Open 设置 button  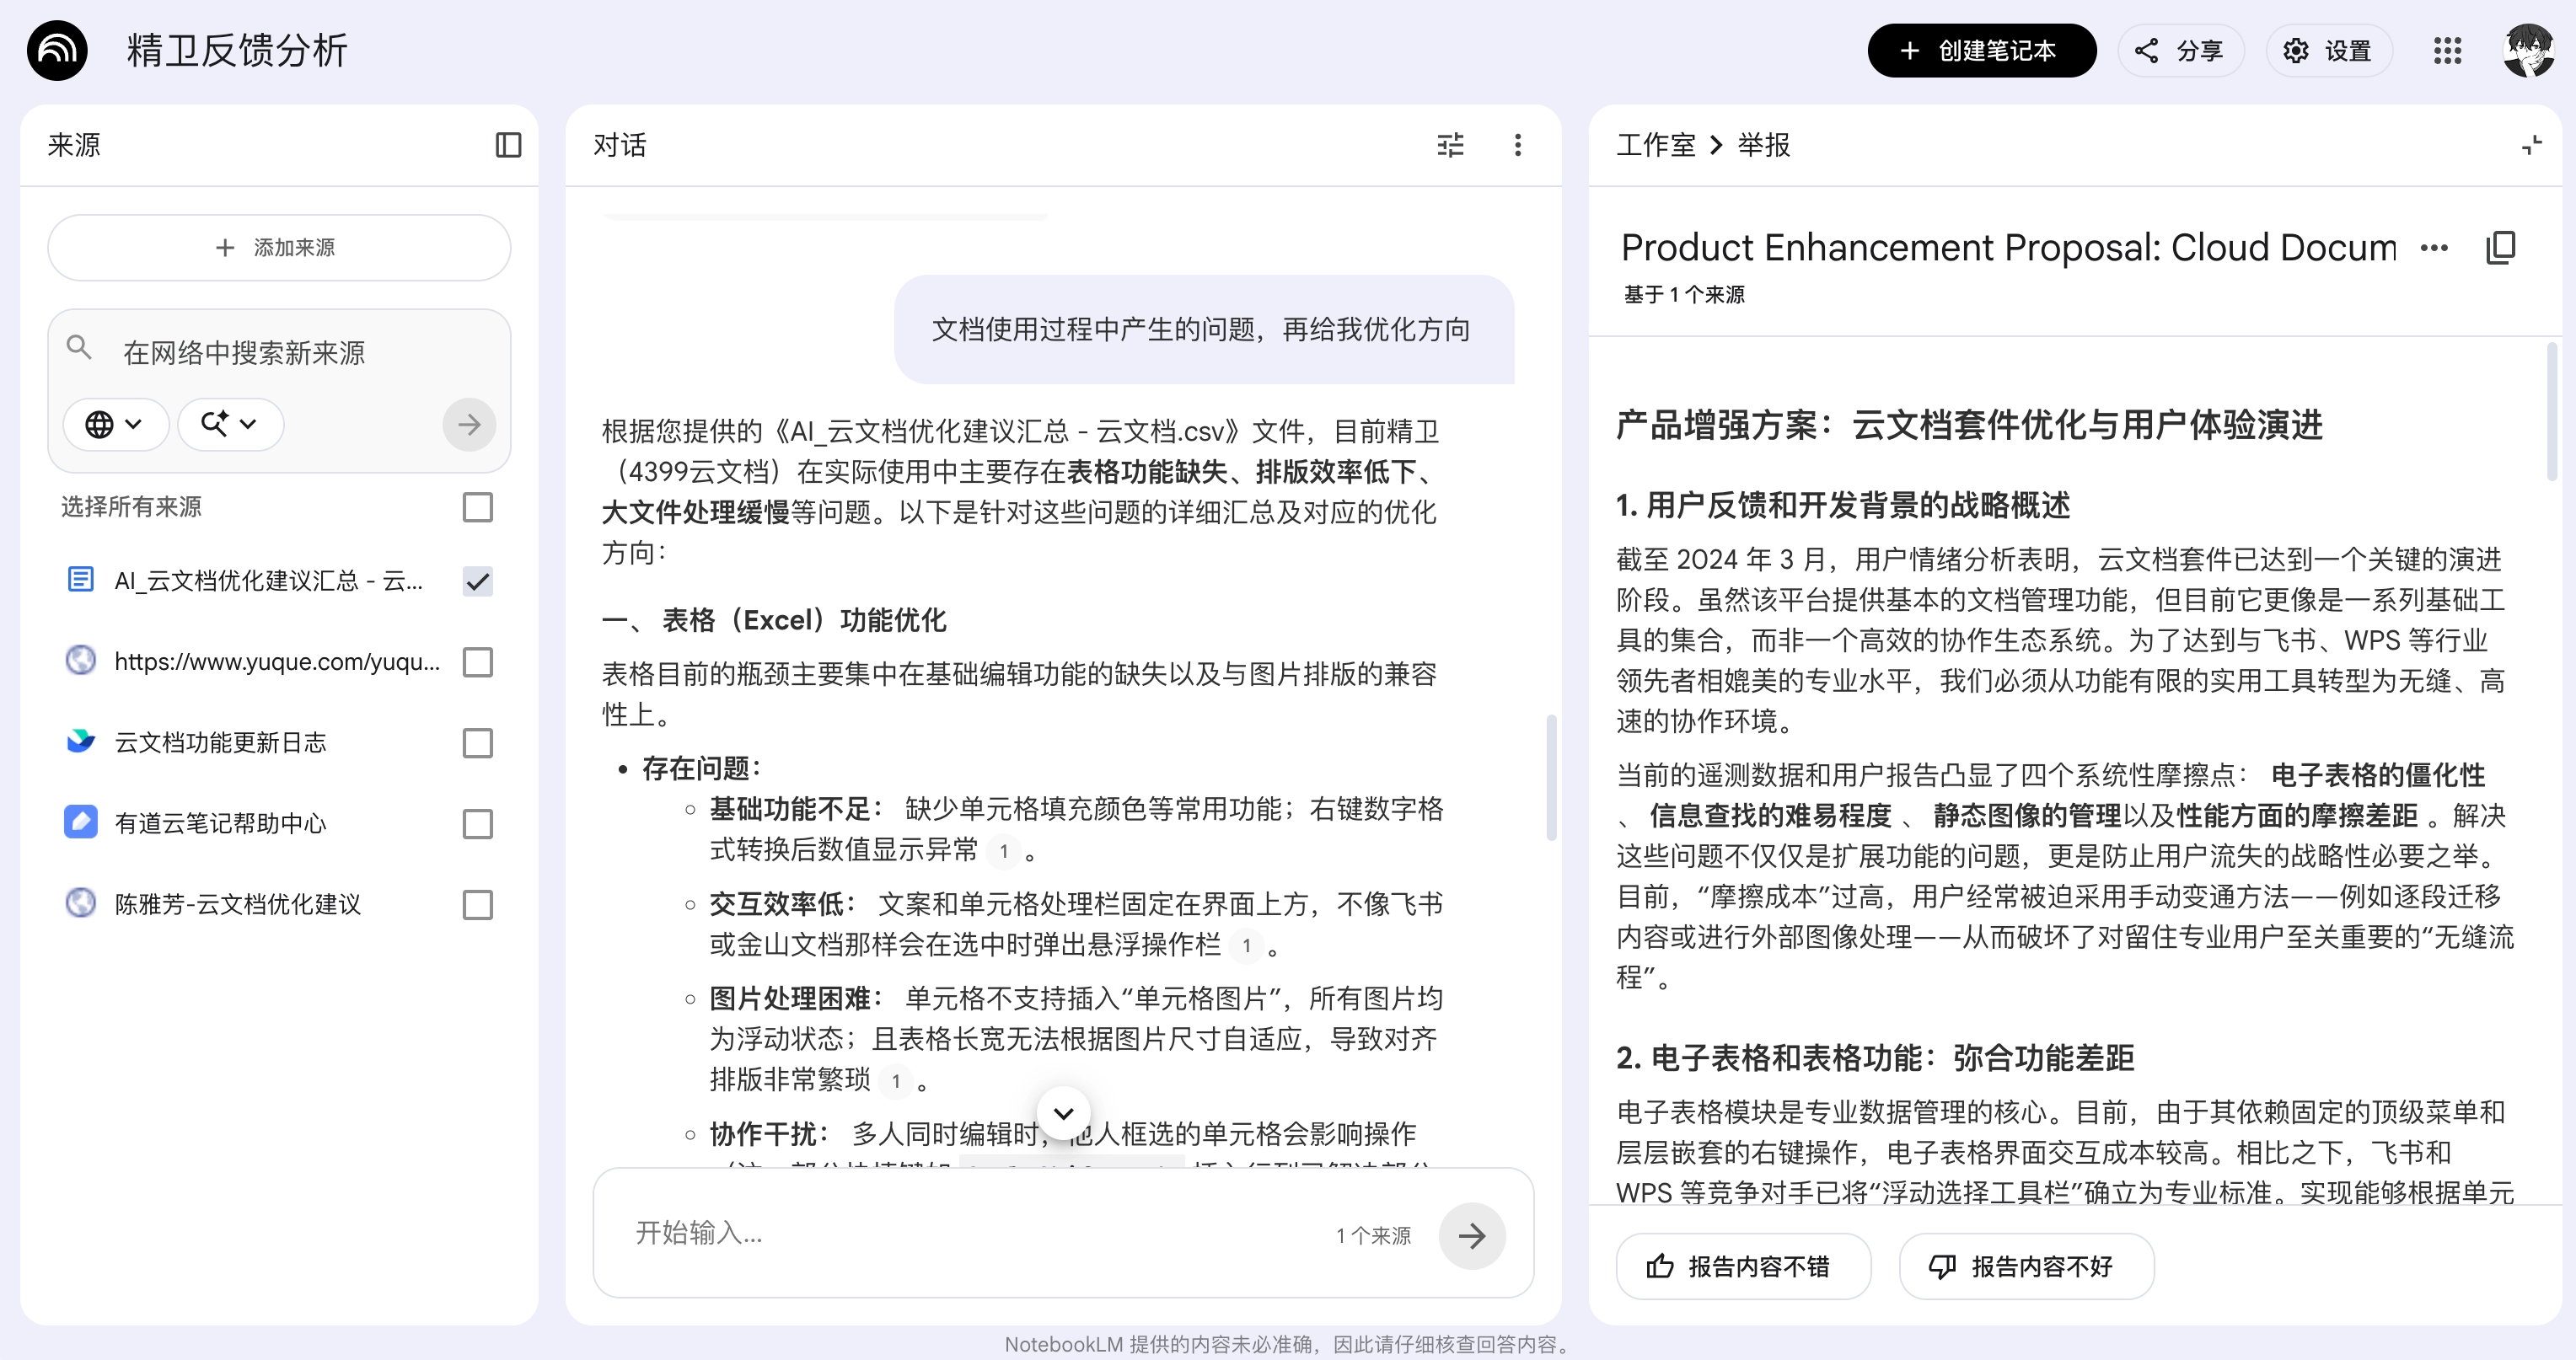coord(2328,50)
